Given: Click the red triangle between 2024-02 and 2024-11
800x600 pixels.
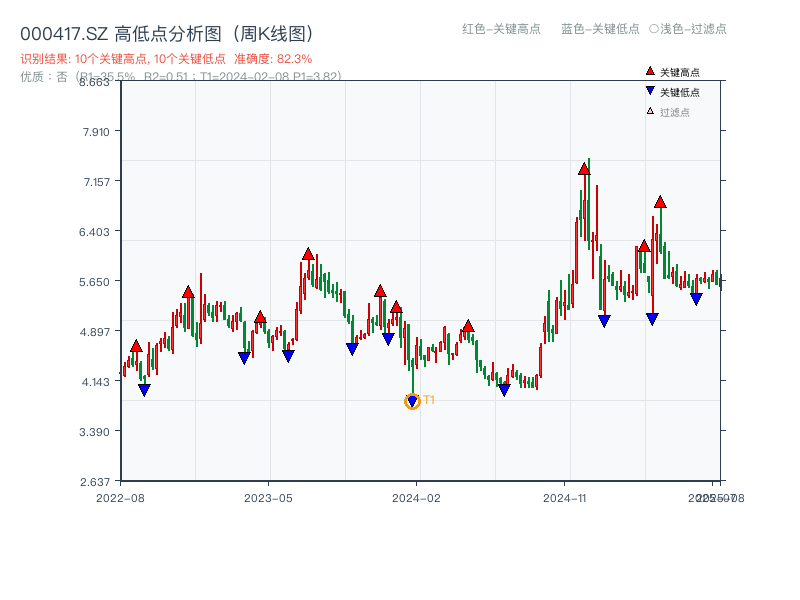Looking at the screenshot, I should (468, 326).
